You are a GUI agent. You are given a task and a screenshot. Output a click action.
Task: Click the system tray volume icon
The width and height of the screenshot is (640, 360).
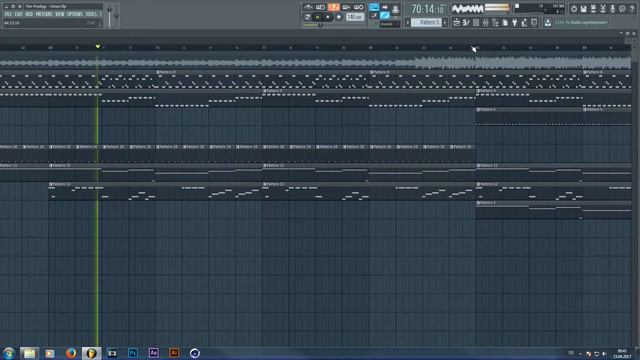(x=604, y=354)
